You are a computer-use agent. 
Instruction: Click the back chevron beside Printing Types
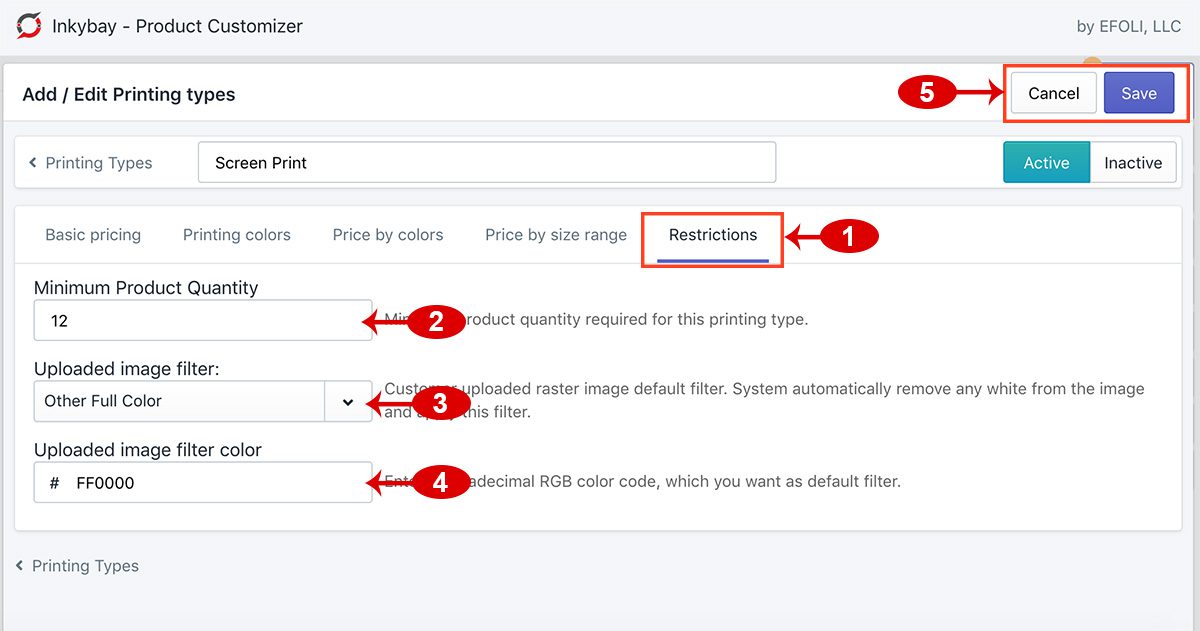30,162
